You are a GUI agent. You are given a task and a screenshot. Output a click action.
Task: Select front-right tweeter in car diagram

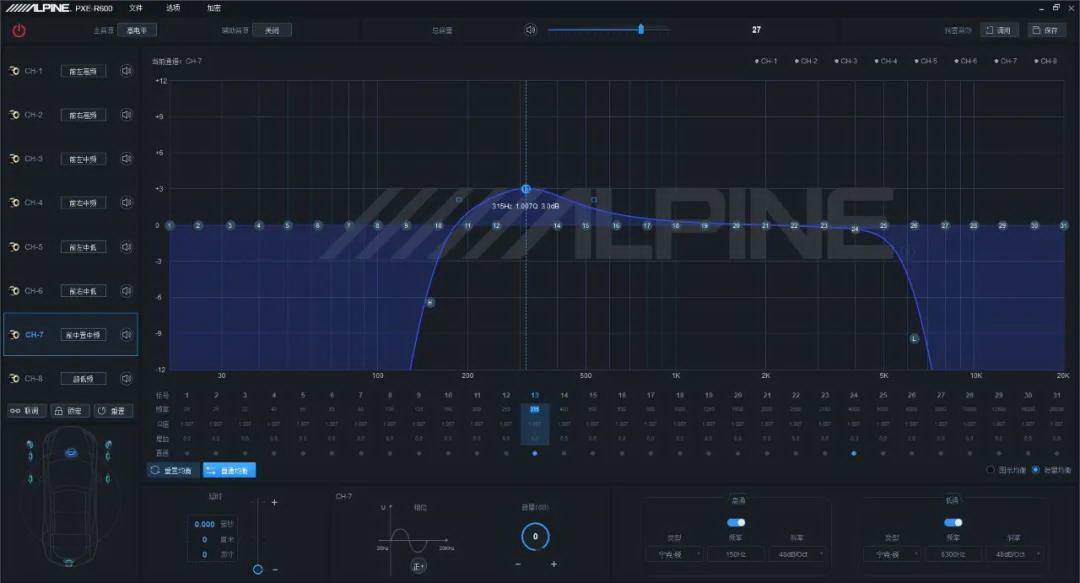click(x=108, y=444)
